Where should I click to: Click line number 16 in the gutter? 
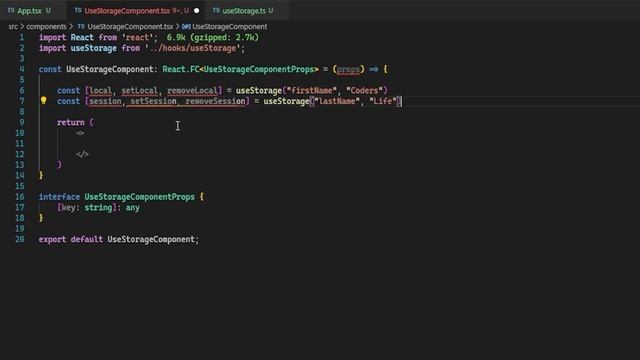tap(20, 197)
